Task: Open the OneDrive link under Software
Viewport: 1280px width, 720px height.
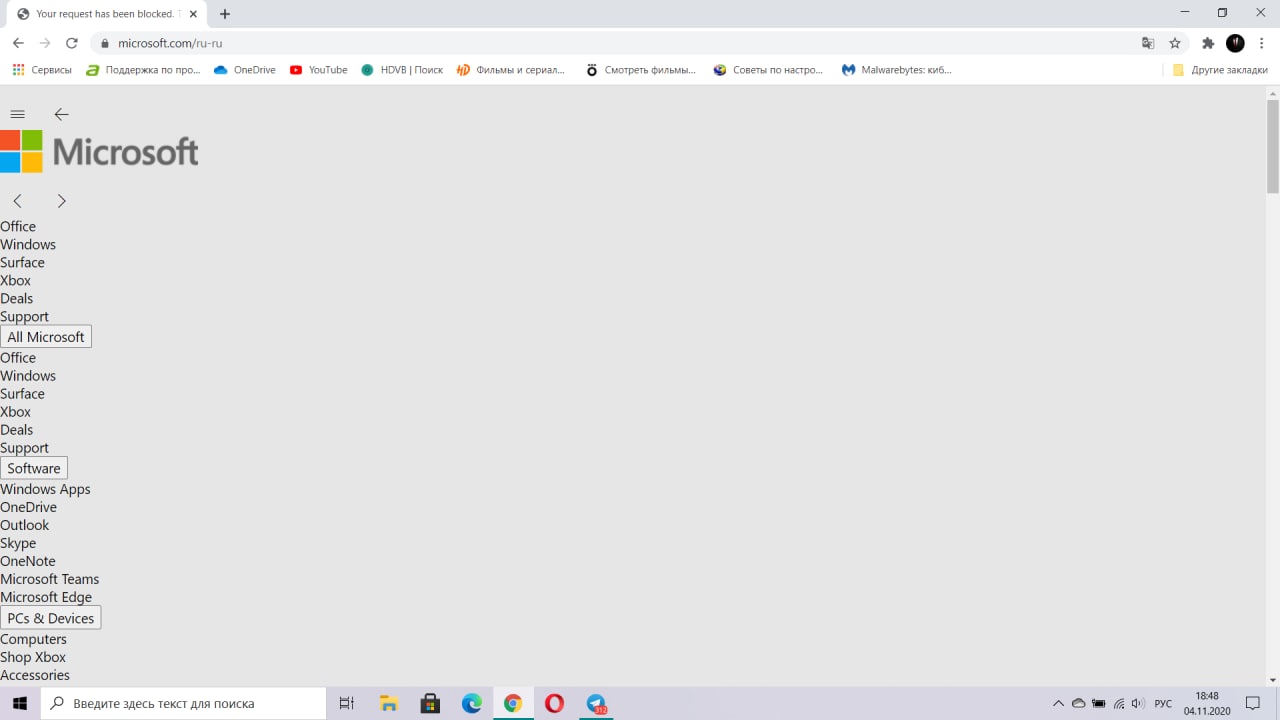Action: pos(28,507)
